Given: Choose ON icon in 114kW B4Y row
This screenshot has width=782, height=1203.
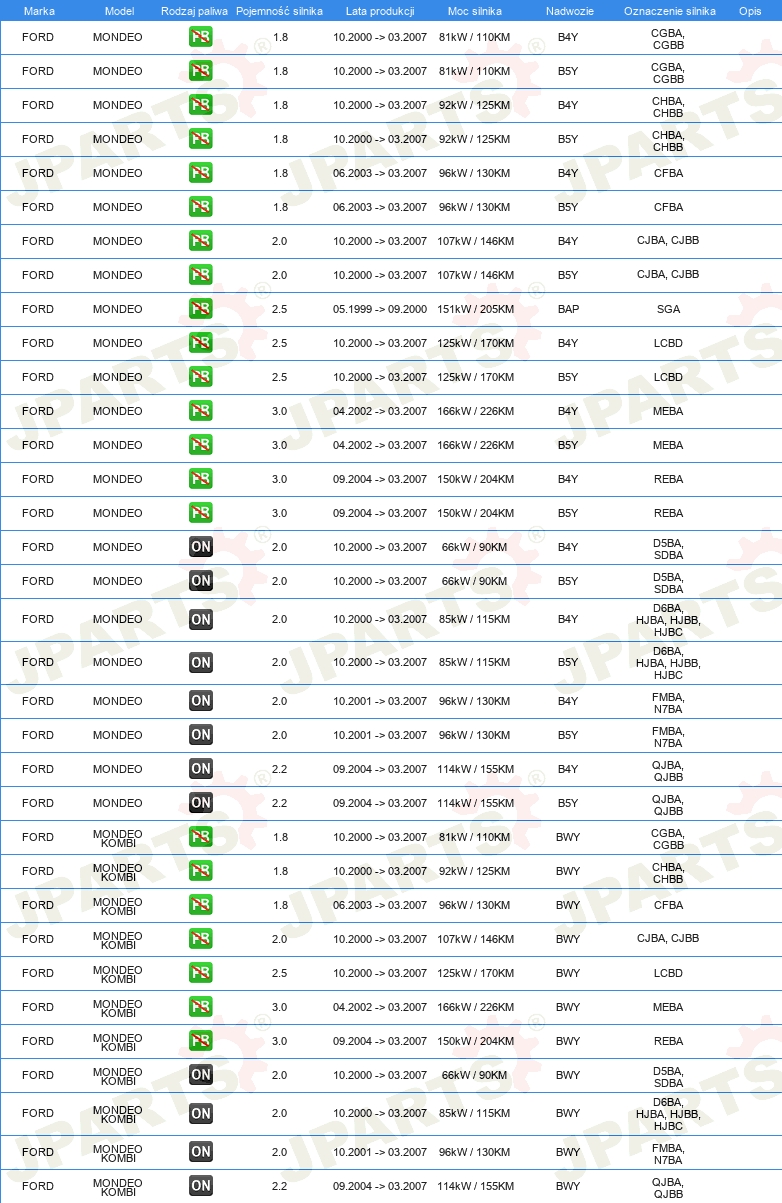Looking at the screenshot, I should coord(201,770).
